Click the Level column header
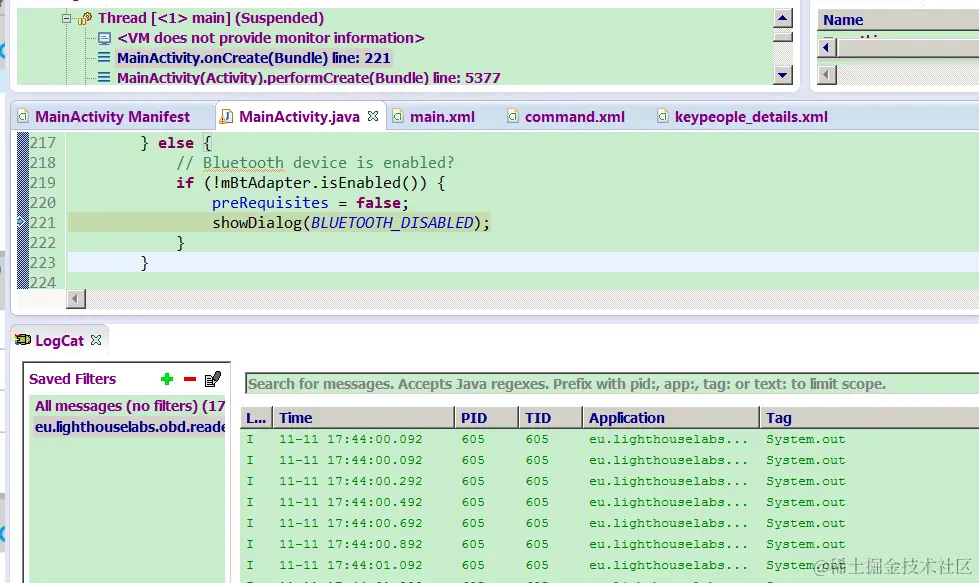This screenshot has height=583, width=979. click(x=257, y=418)
